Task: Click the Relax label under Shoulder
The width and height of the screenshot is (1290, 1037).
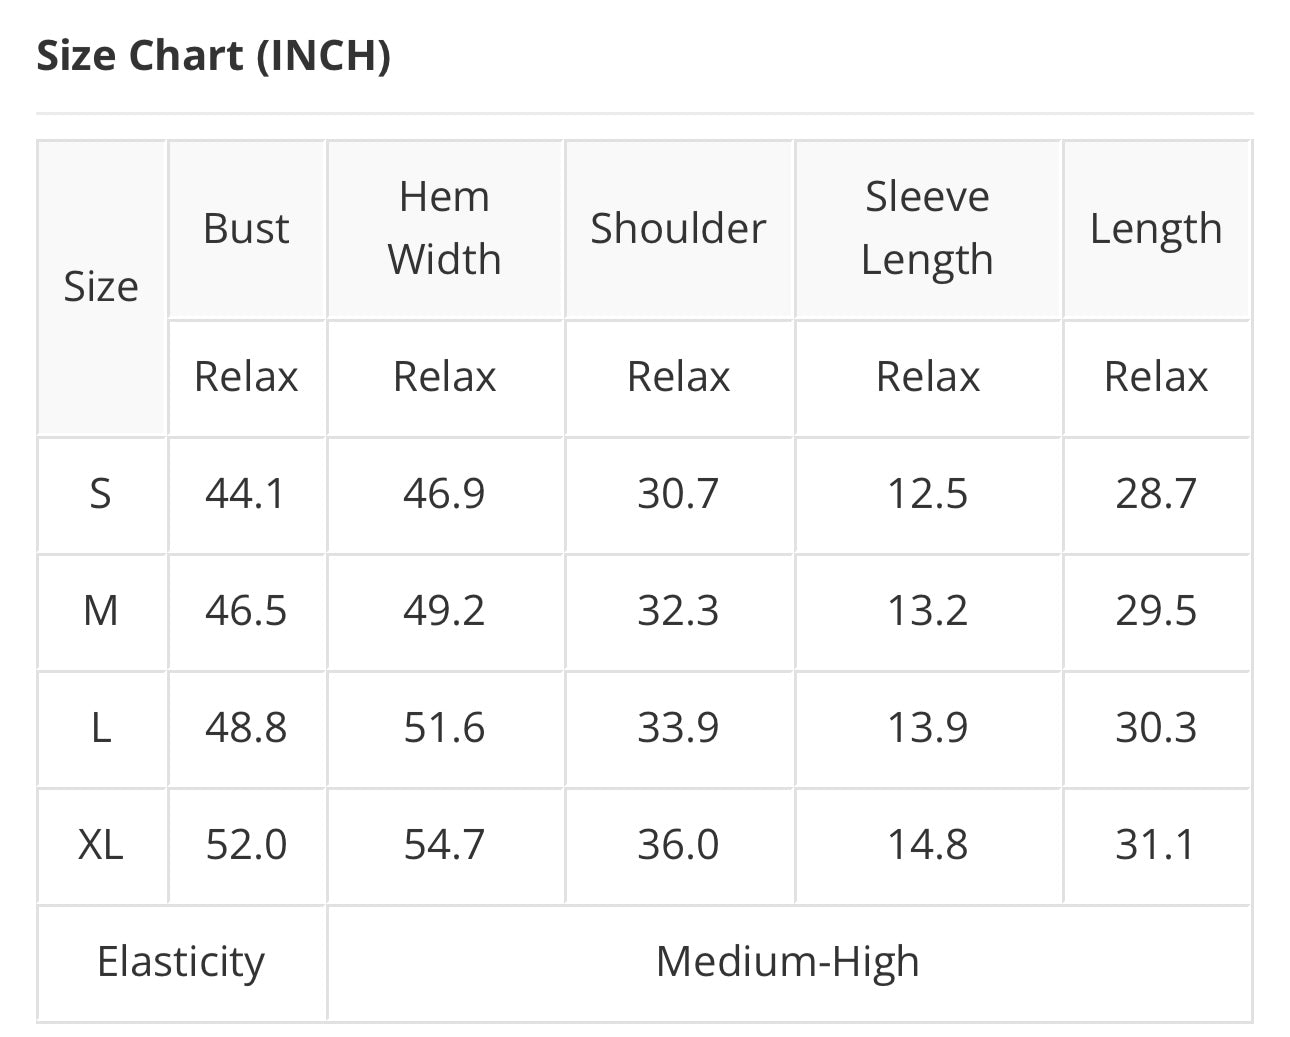Action: 678,377
